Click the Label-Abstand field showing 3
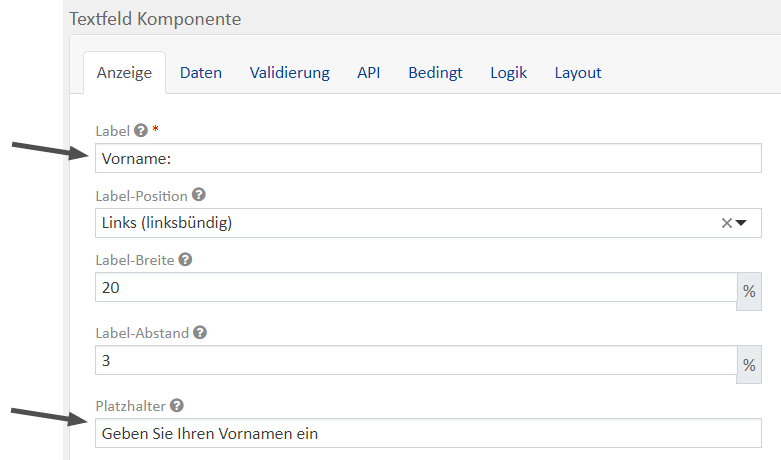Image resolution: width=781 pixels, height=460 pixels. pos(416,360)
